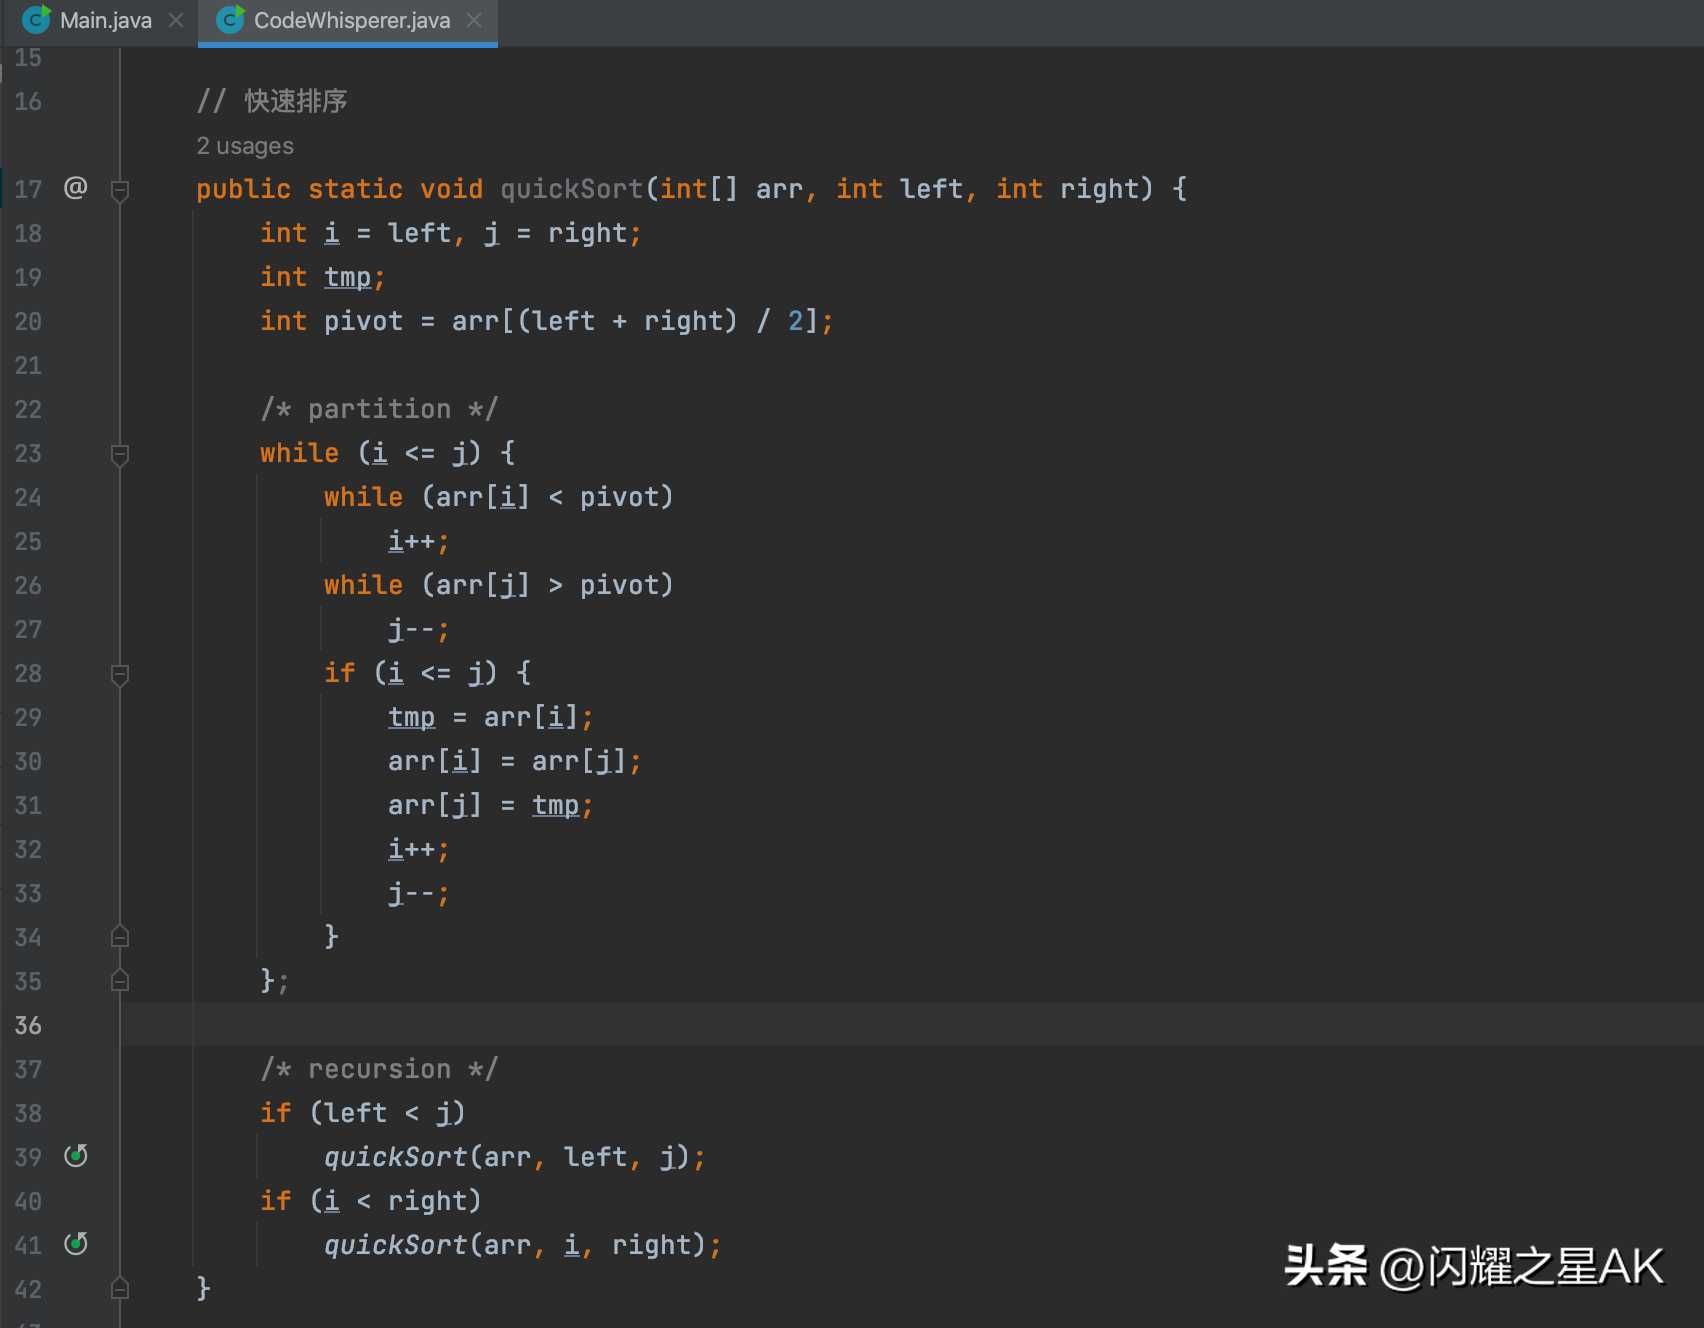The width and height of the screenshot is (1704, 1328).
Task: Click line number 36 in the gutter
Action: (x=28, y=1025)
